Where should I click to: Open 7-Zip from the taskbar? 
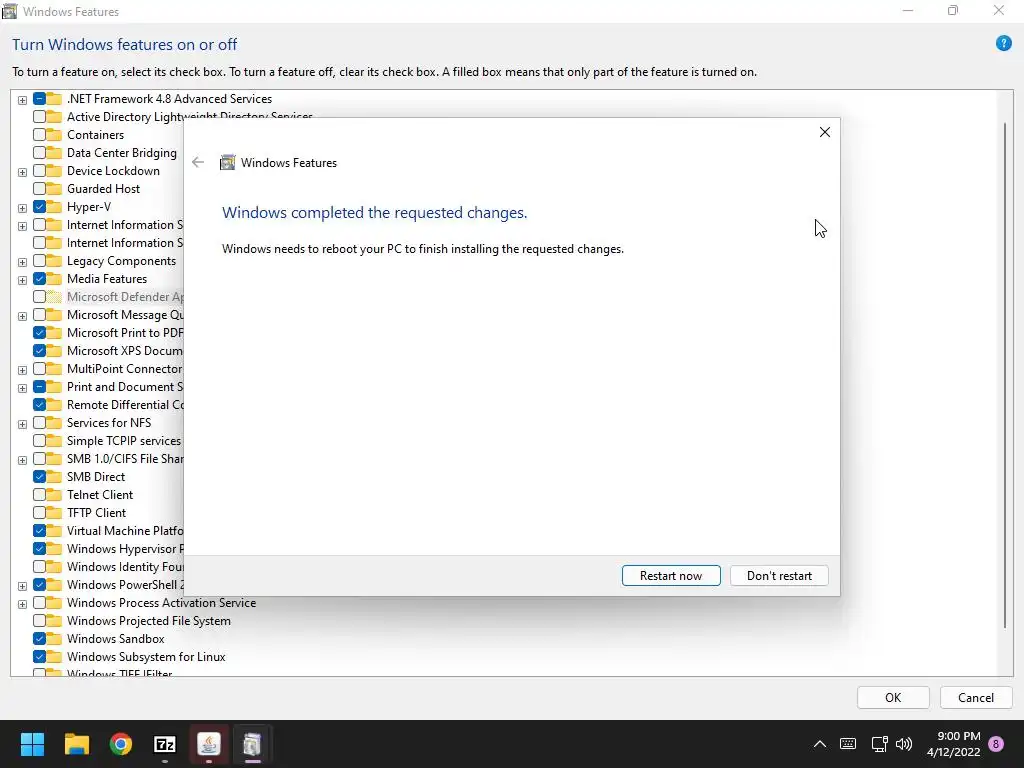coord(165,744)
